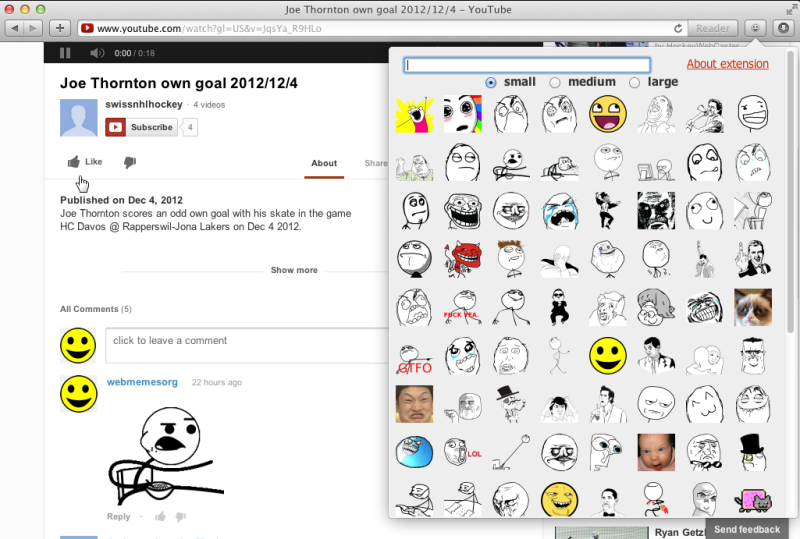
Task: Open the webmemesorg smiley avatar
Action: 79,394
